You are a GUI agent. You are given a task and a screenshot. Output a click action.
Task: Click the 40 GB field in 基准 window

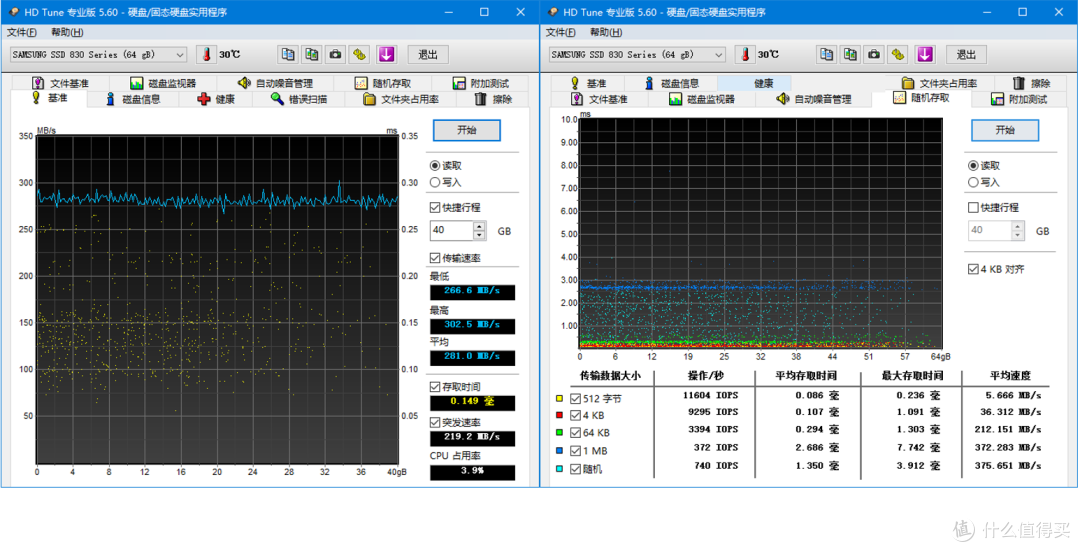pos(452,231)
